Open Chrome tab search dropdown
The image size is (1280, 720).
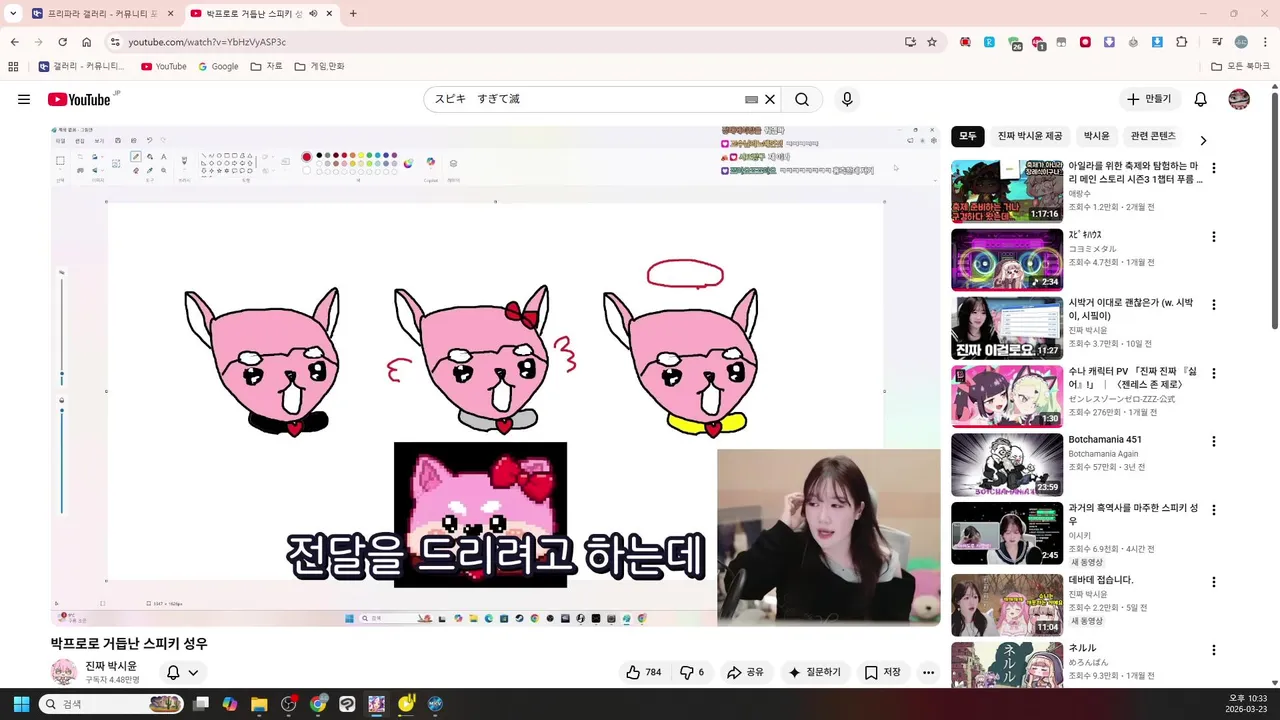[x=13, y=14]
